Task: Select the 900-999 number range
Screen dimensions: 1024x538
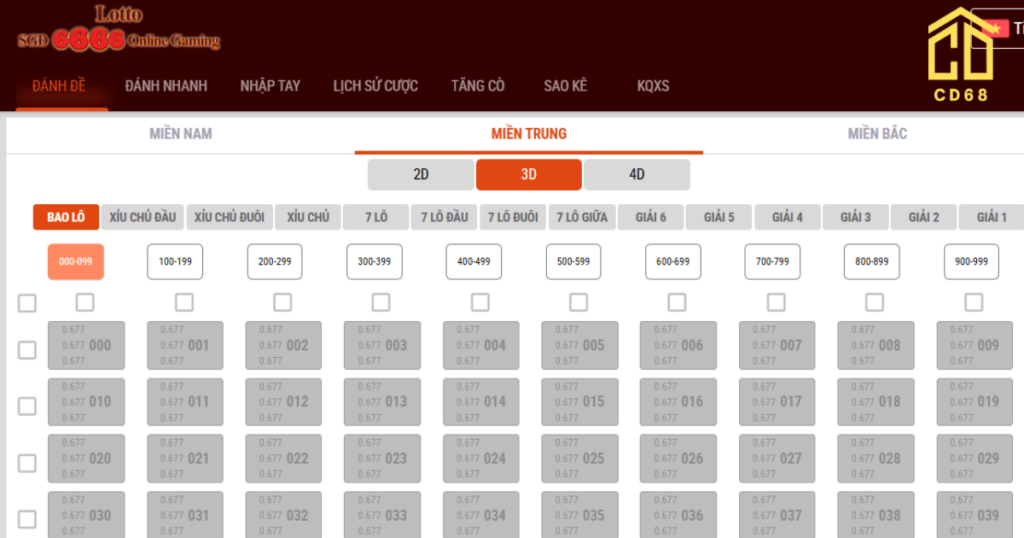Action: click(x=971, y=262)
